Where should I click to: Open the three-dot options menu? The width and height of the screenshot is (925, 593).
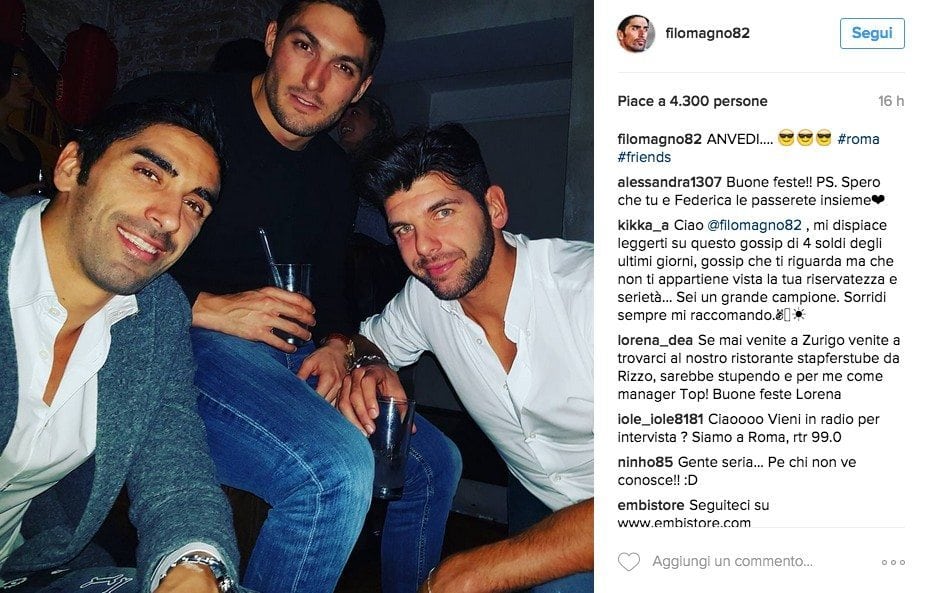tap(893, 562)
